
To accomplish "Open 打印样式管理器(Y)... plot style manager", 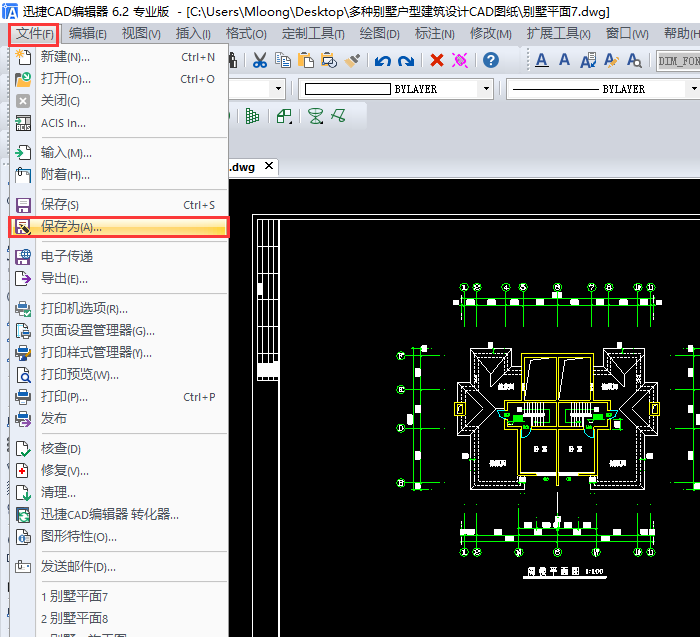I will pyautogui.click(x=119, y=352).
